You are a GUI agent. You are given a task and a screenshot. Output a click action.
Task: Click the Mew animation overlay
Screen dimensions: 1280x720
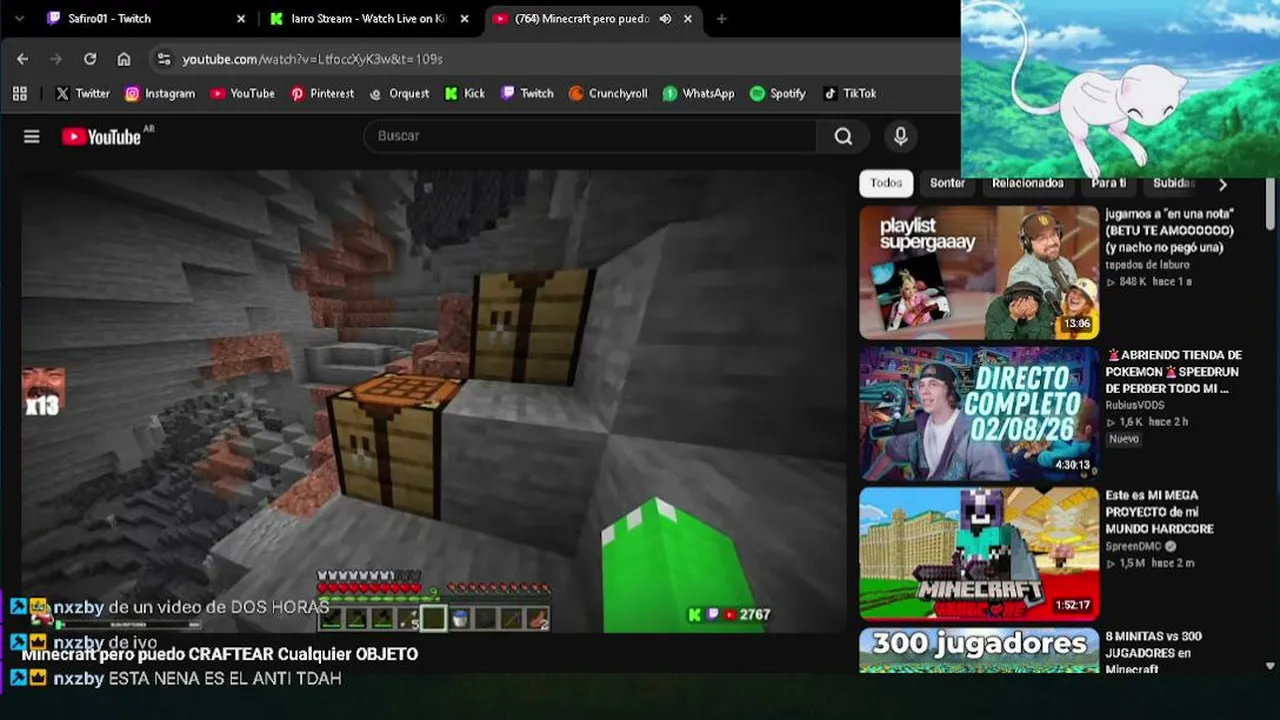1120,89
